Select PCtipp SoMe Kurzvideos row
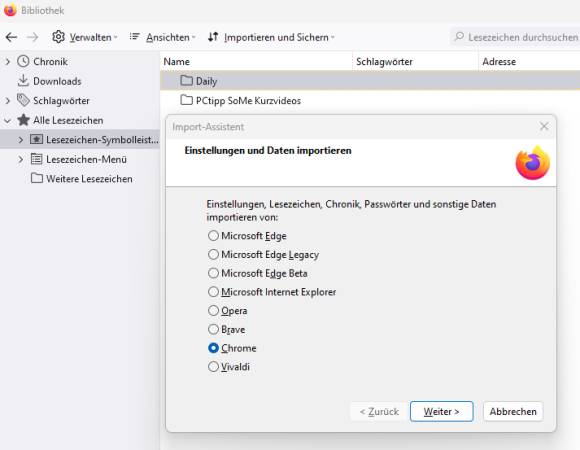Viewport: 580px width, 450px height. 370,100
